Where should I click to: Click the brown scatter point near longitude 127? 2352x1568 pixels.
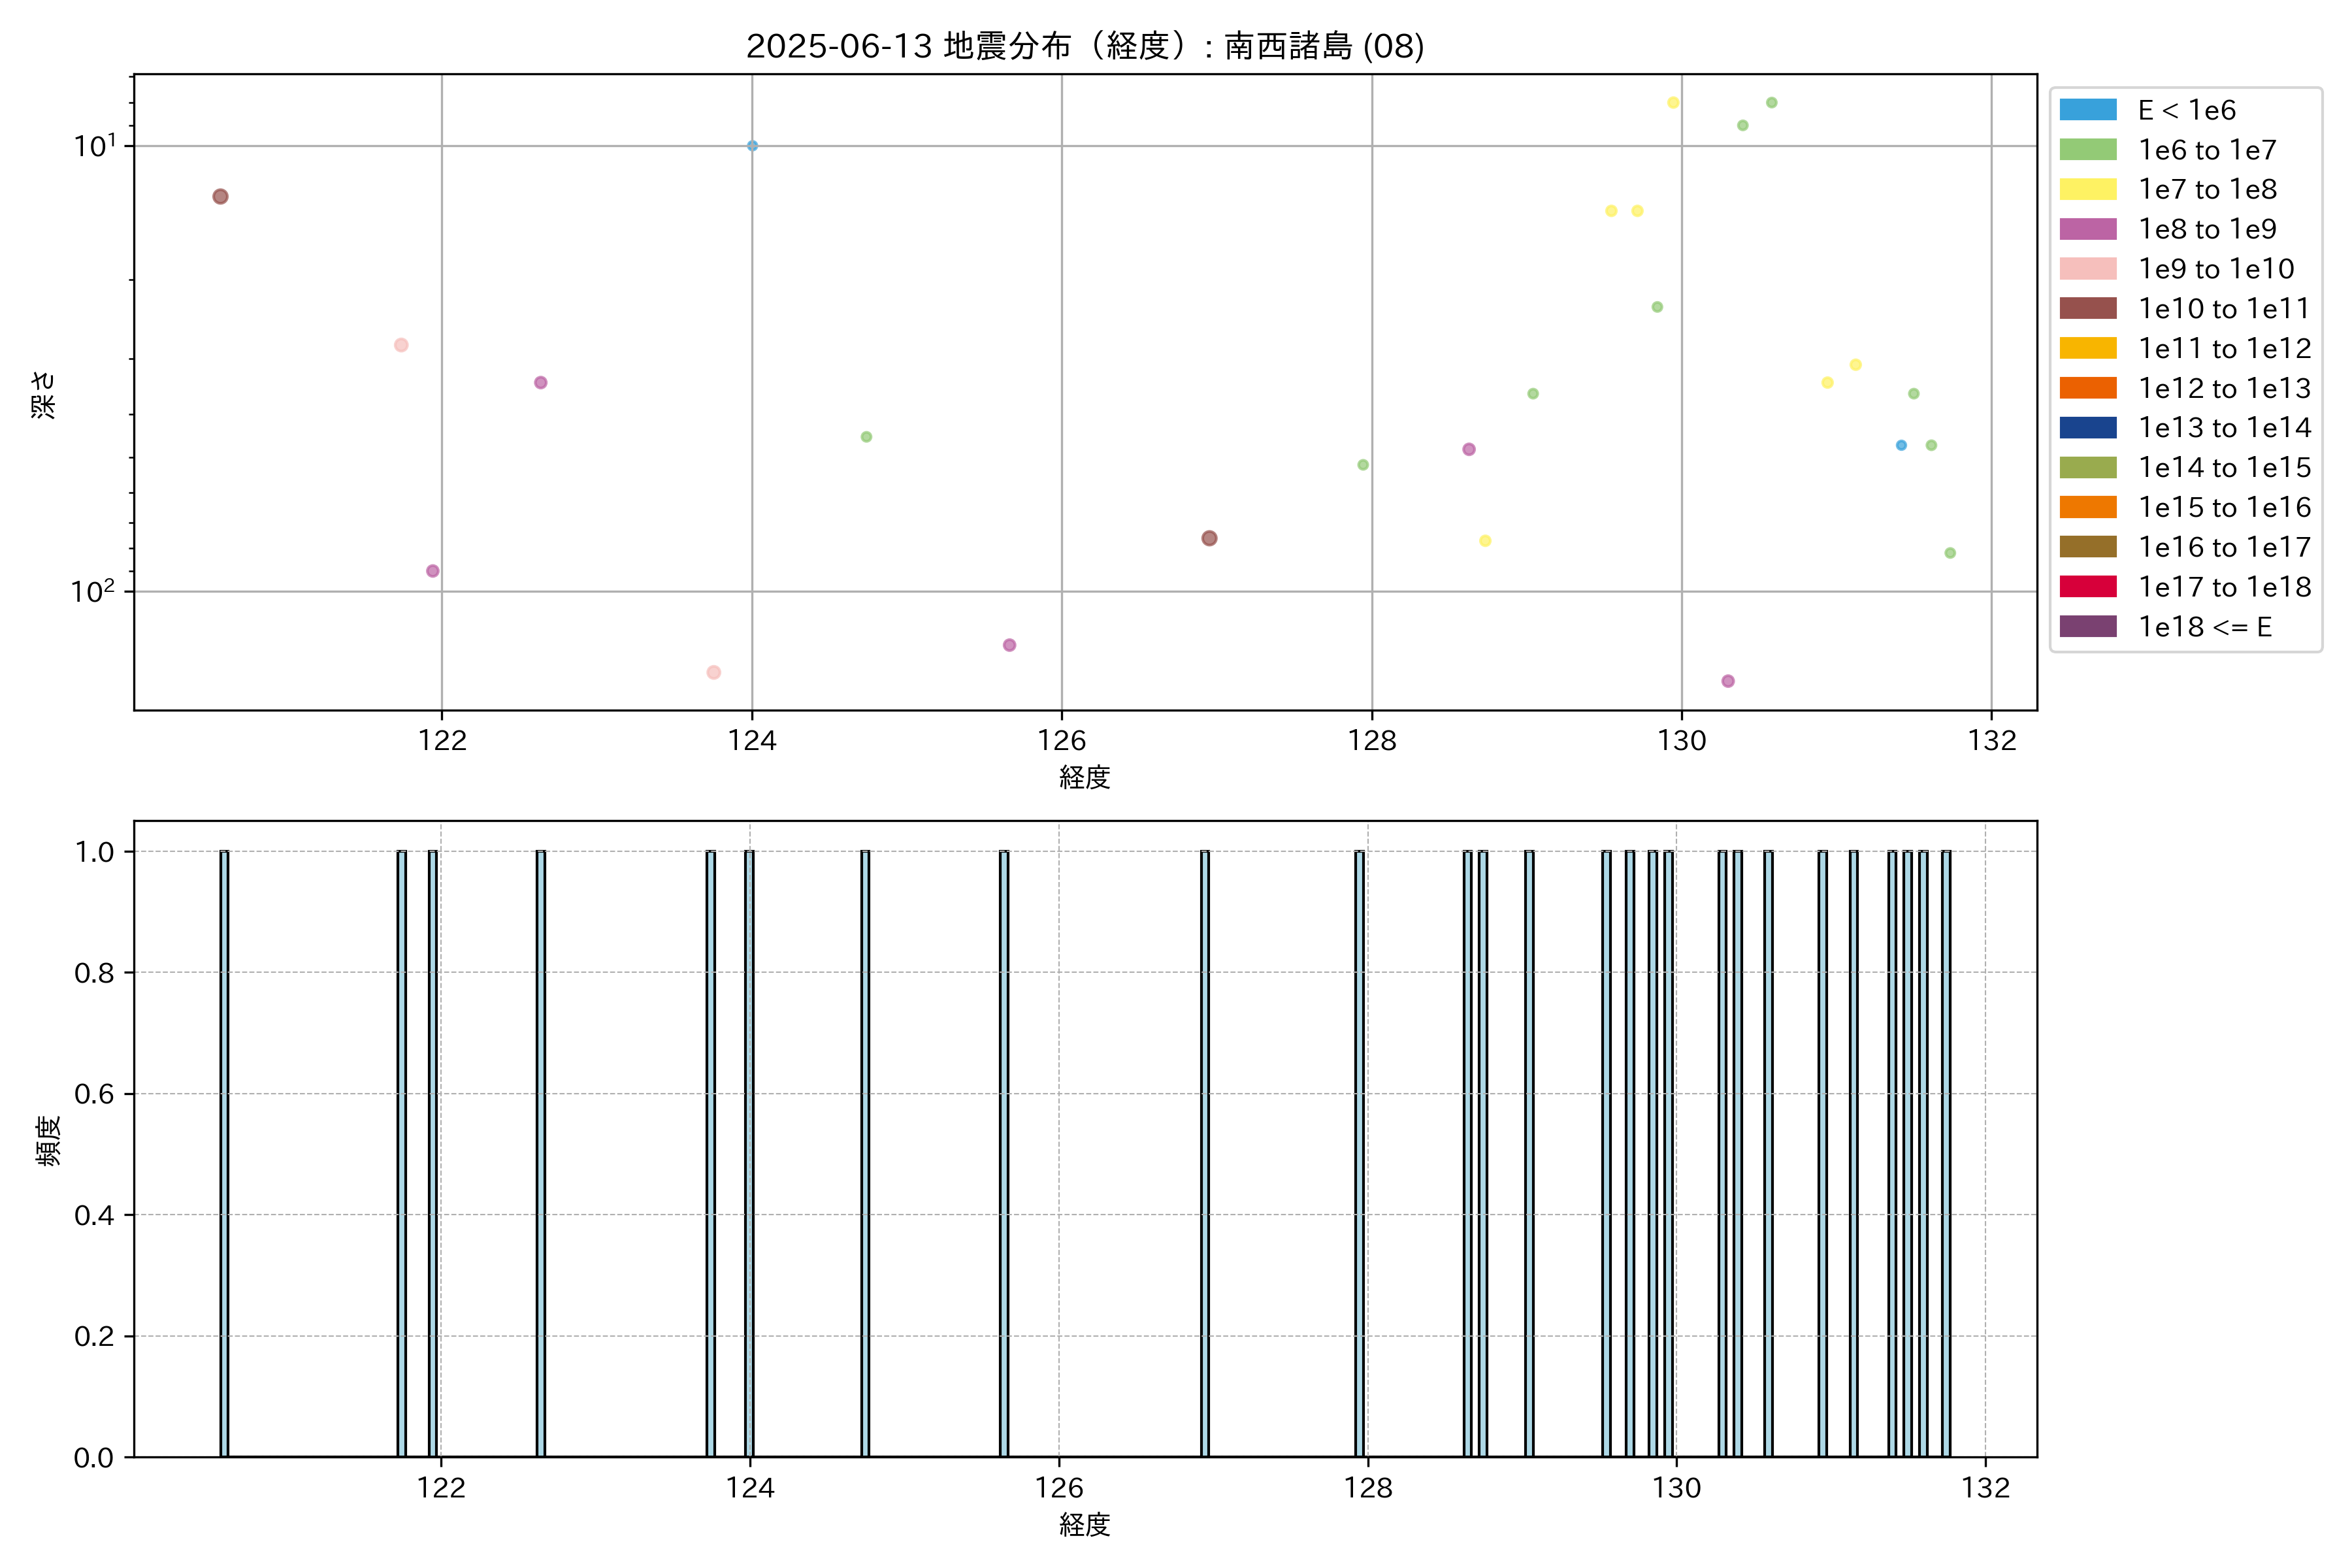[1209, 538]
